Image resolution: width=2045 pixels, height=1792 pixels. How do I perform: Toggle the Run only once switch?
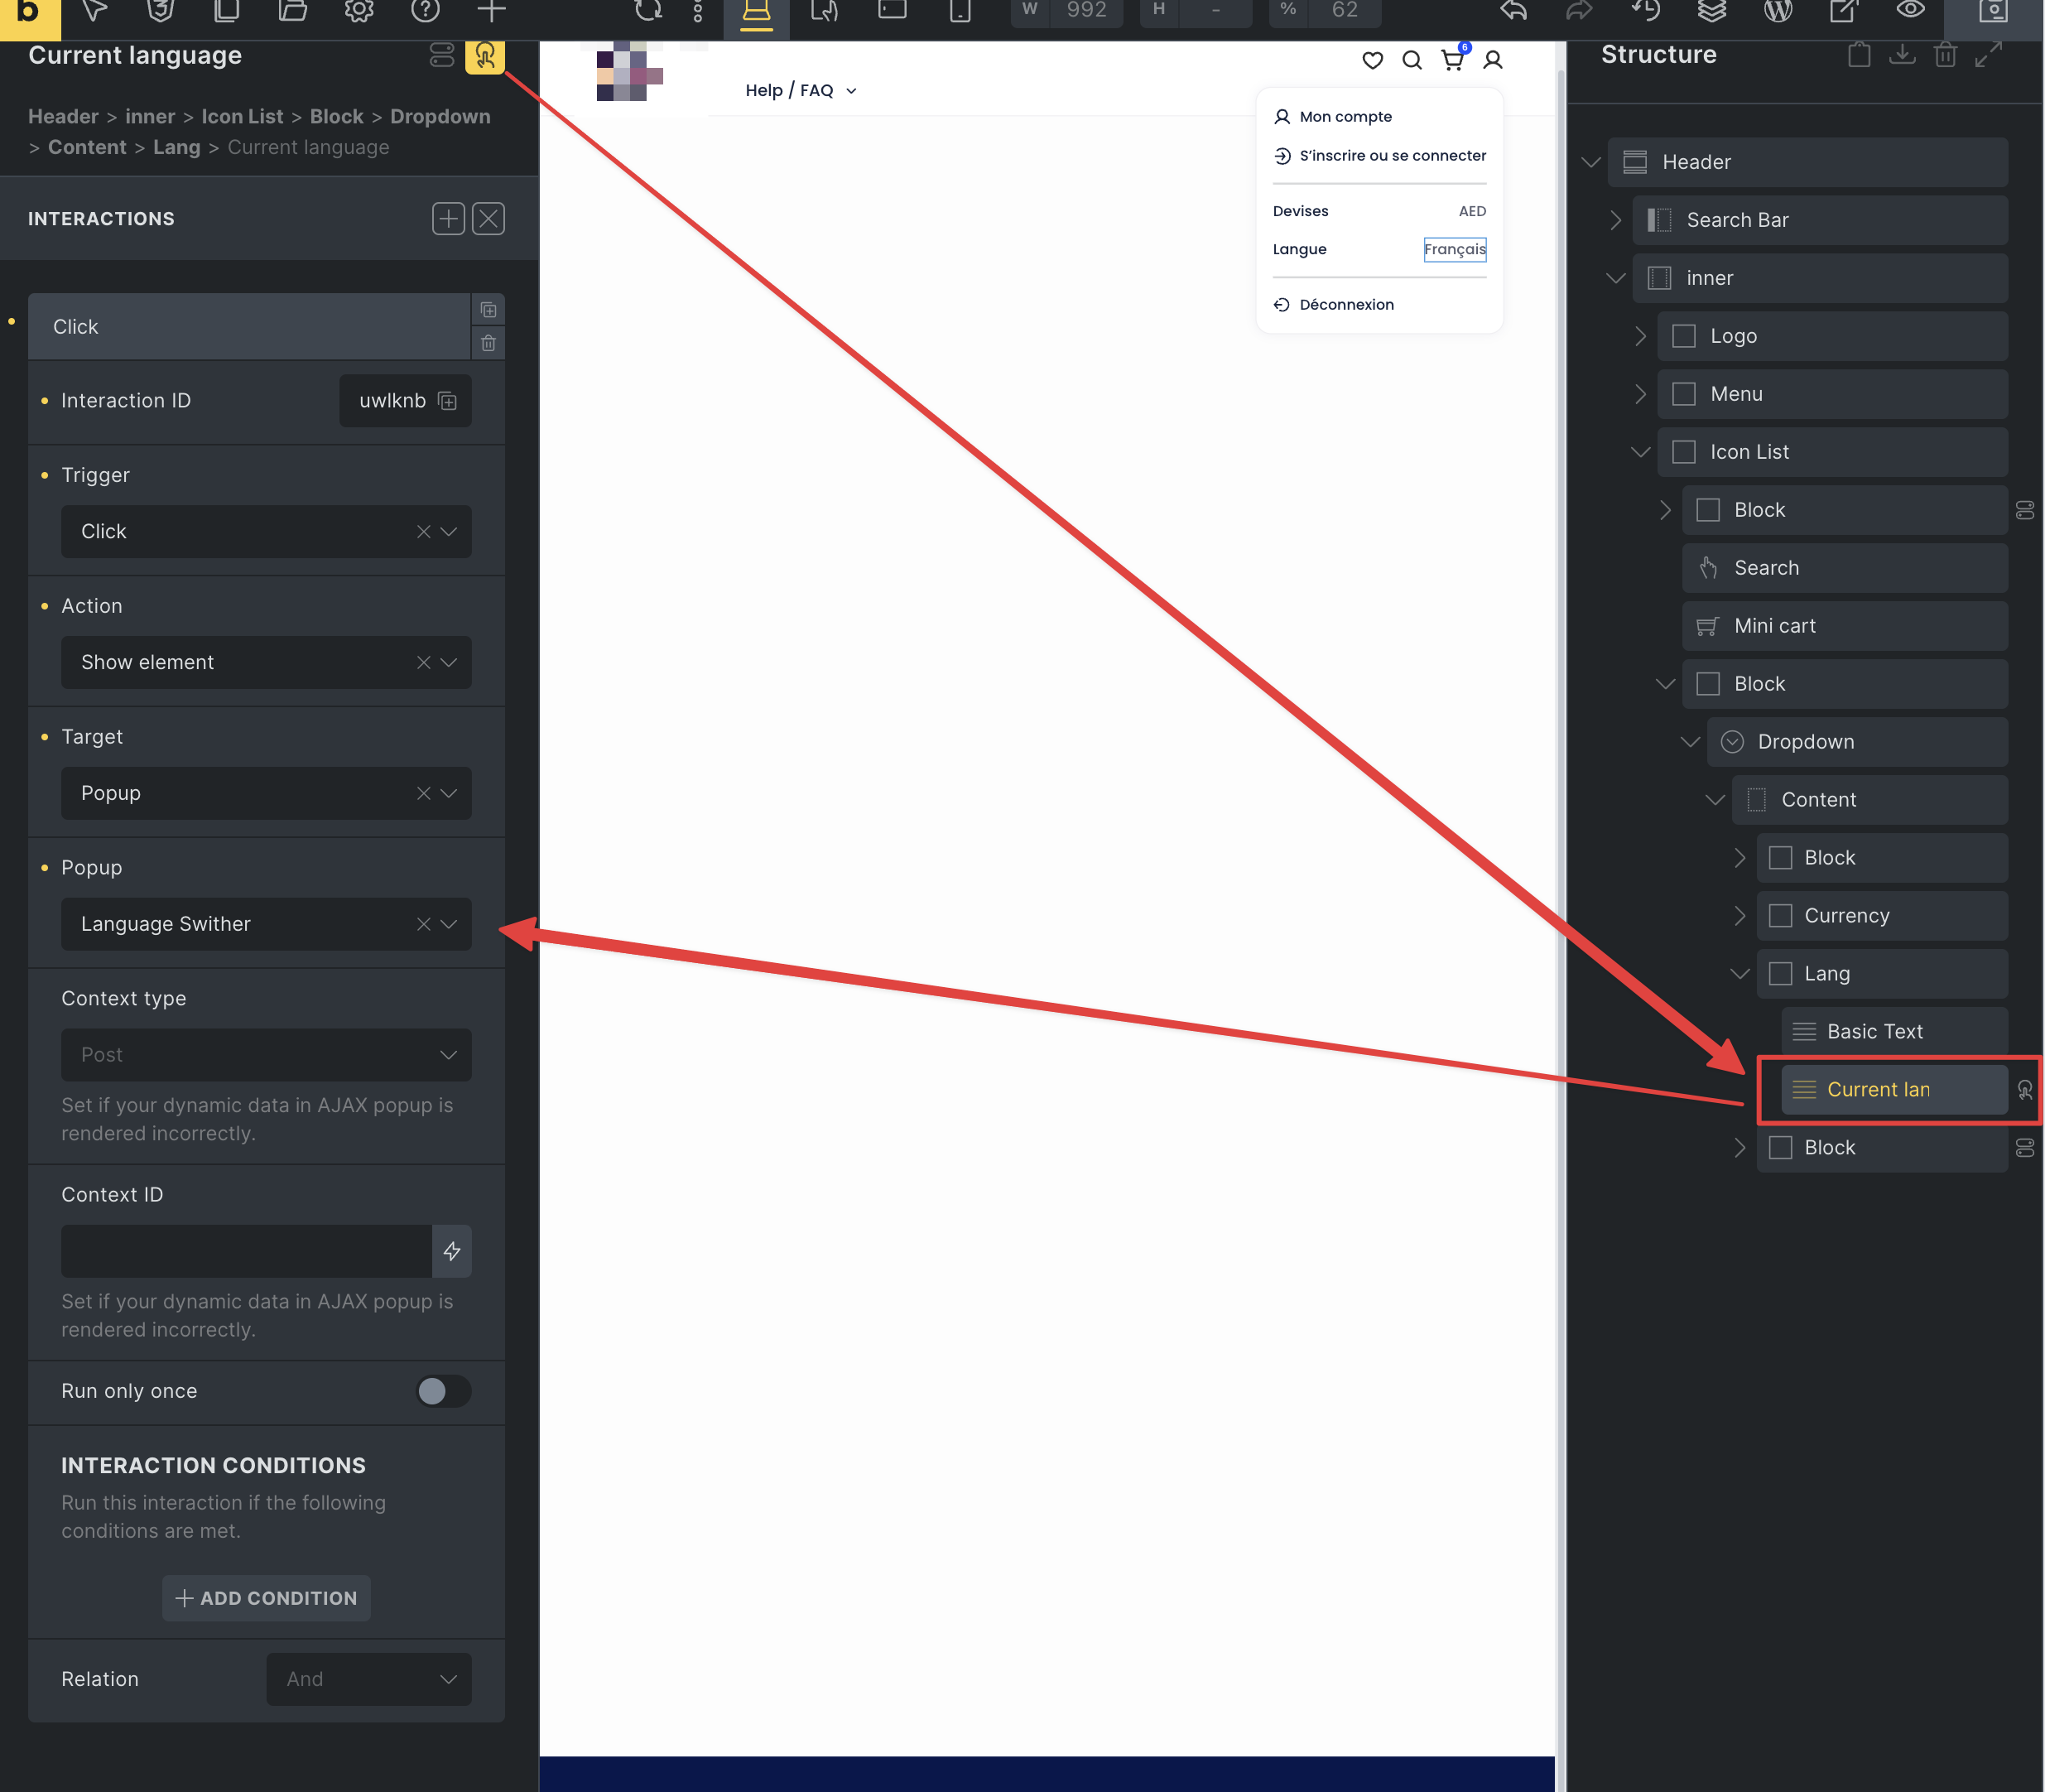pos(443,1391)
